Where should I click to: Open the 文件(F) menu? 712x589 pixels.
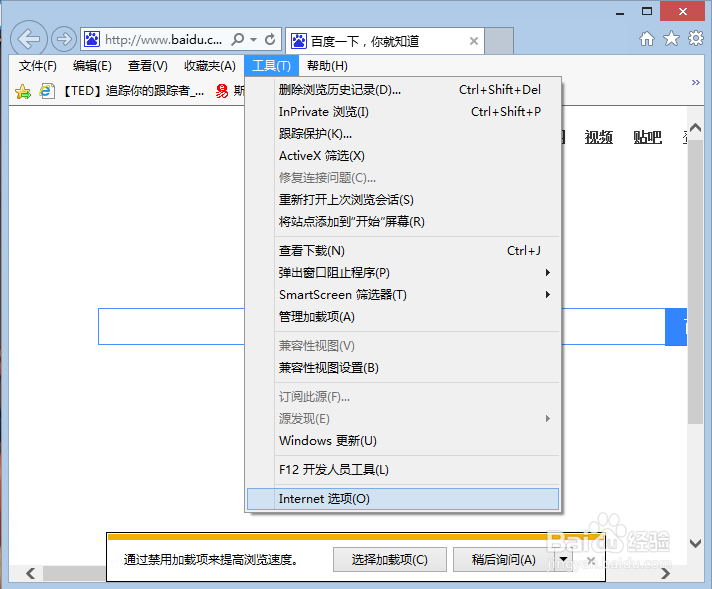tap(38, 66)
